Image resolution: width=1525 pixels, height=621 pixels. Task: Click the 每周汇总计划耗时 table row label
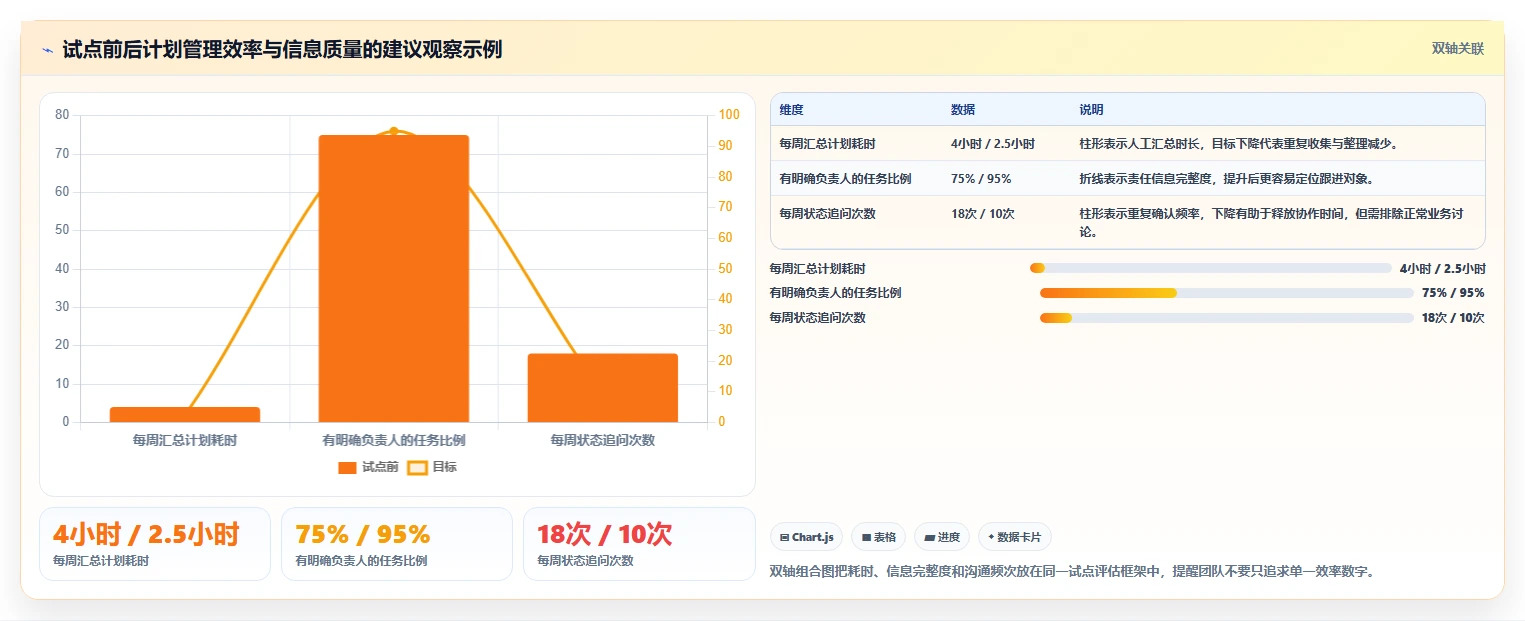click(x=828, y=144)
